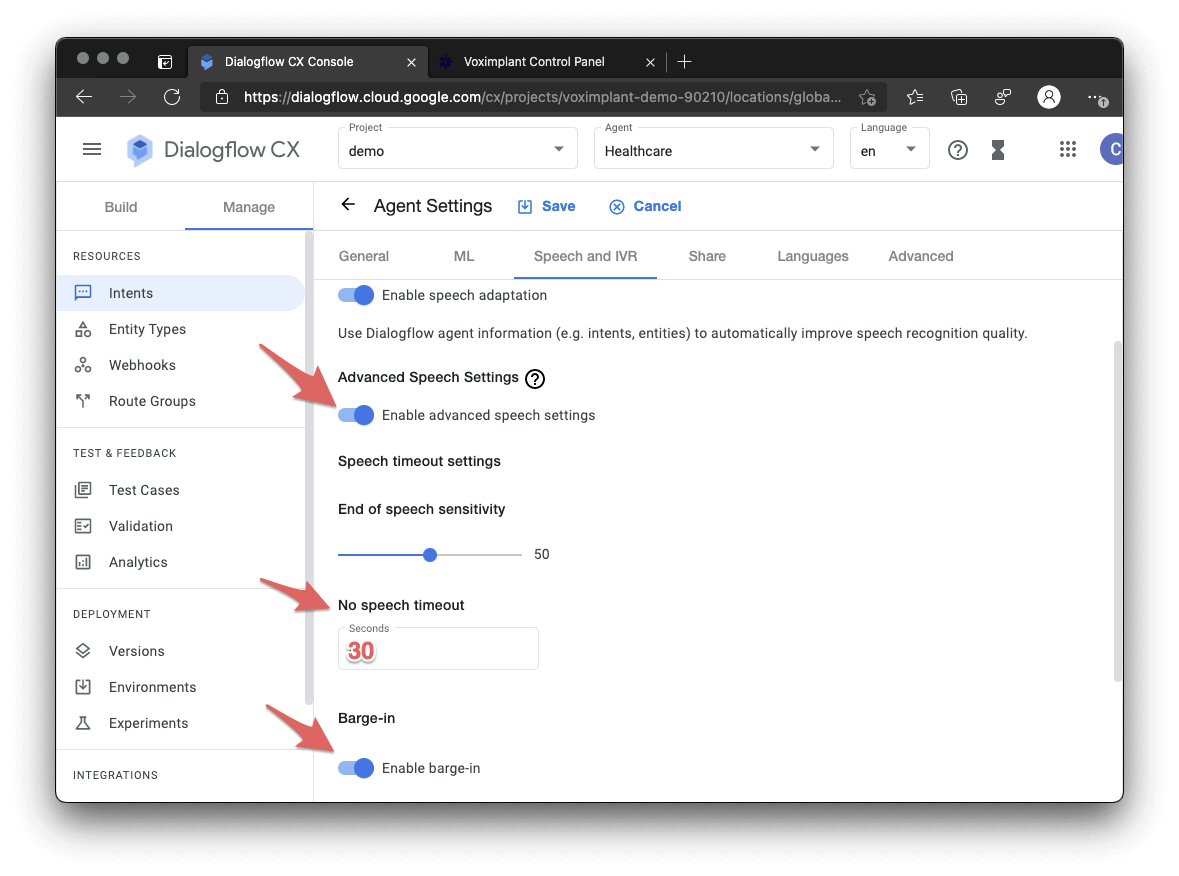Open browser more options ellipsis
The height and width of the screenshot is (876, 1179).
[x=1096, y=98]
